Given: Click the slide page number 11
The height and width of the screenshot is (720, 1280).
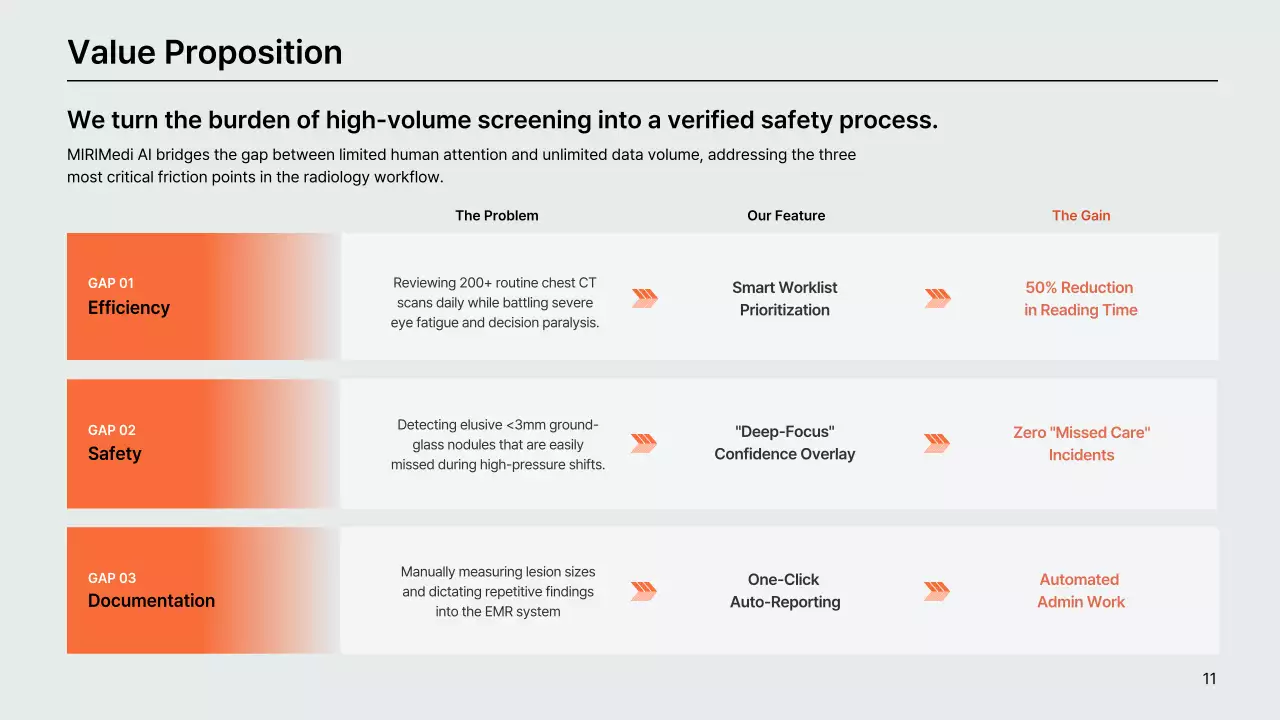Looking at the screenshot, I should 1209,679.
